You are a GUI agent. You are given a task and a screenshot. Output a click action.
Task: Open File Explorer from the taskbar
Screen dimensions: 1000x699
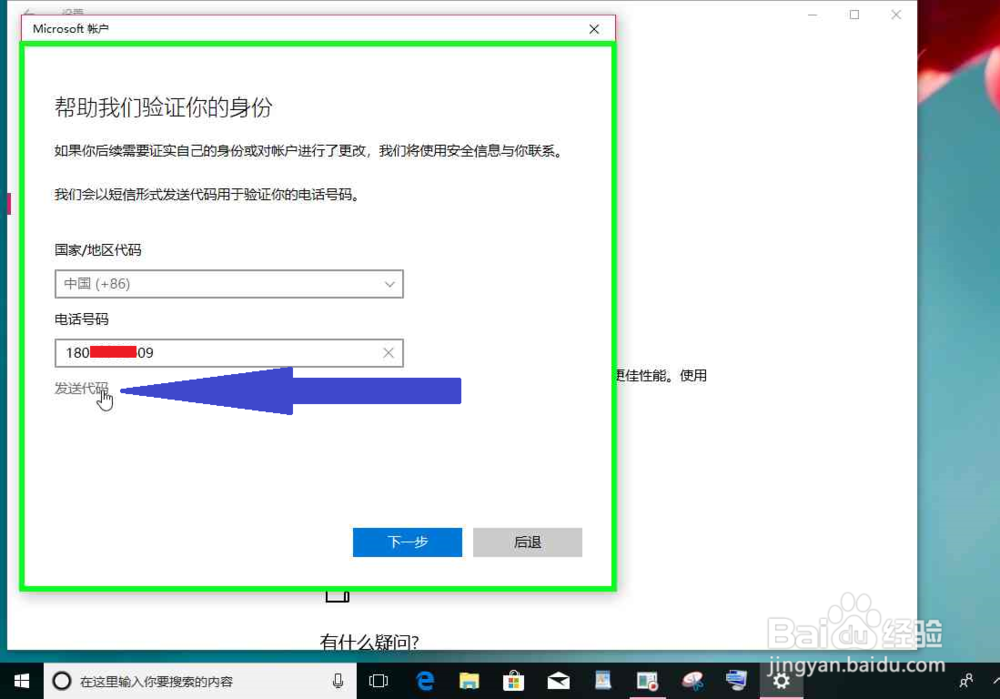469,681
